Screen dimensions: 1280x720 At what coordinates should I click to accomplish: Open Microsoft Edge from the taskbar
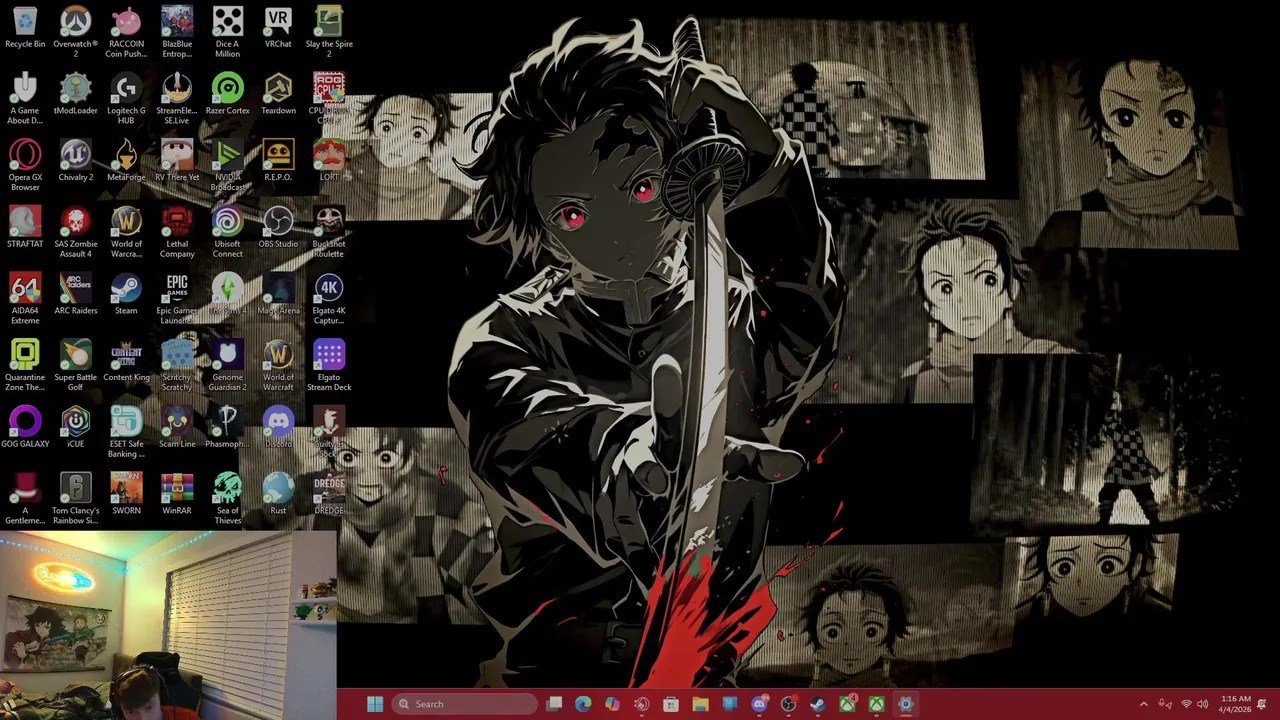(x=583, y=704)
